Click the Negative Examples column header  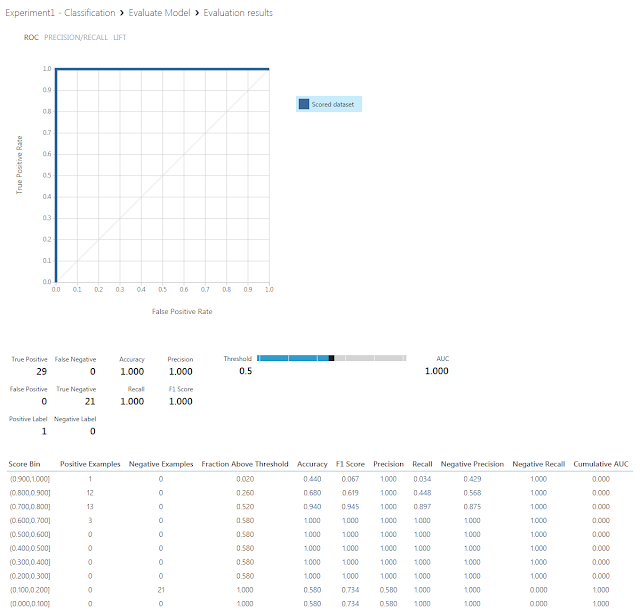(x=161, y=464)
